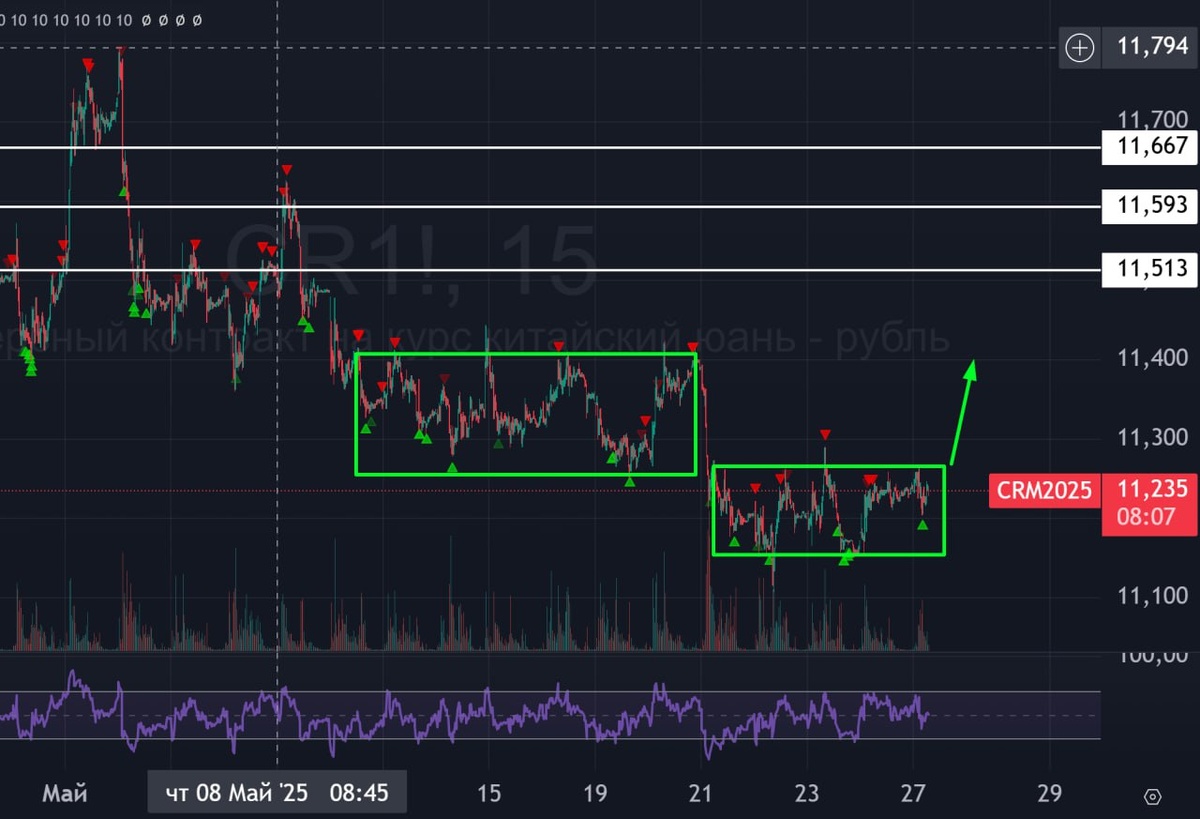The image size is (1200, 819).
Task: Select the horizontal line labeled 11,667
Action: click(550, 147)
